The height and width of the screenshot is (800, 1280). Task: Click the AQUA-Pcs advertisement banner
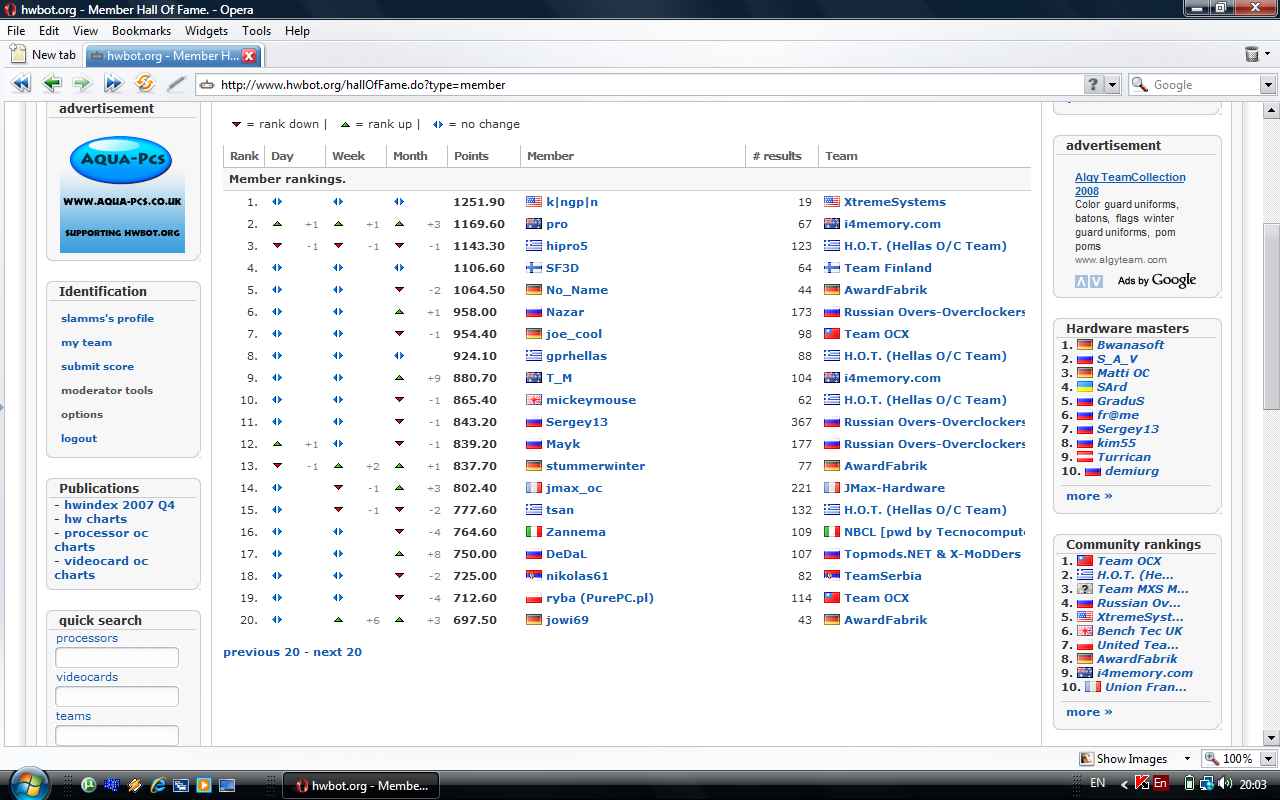tap(122, 194)
